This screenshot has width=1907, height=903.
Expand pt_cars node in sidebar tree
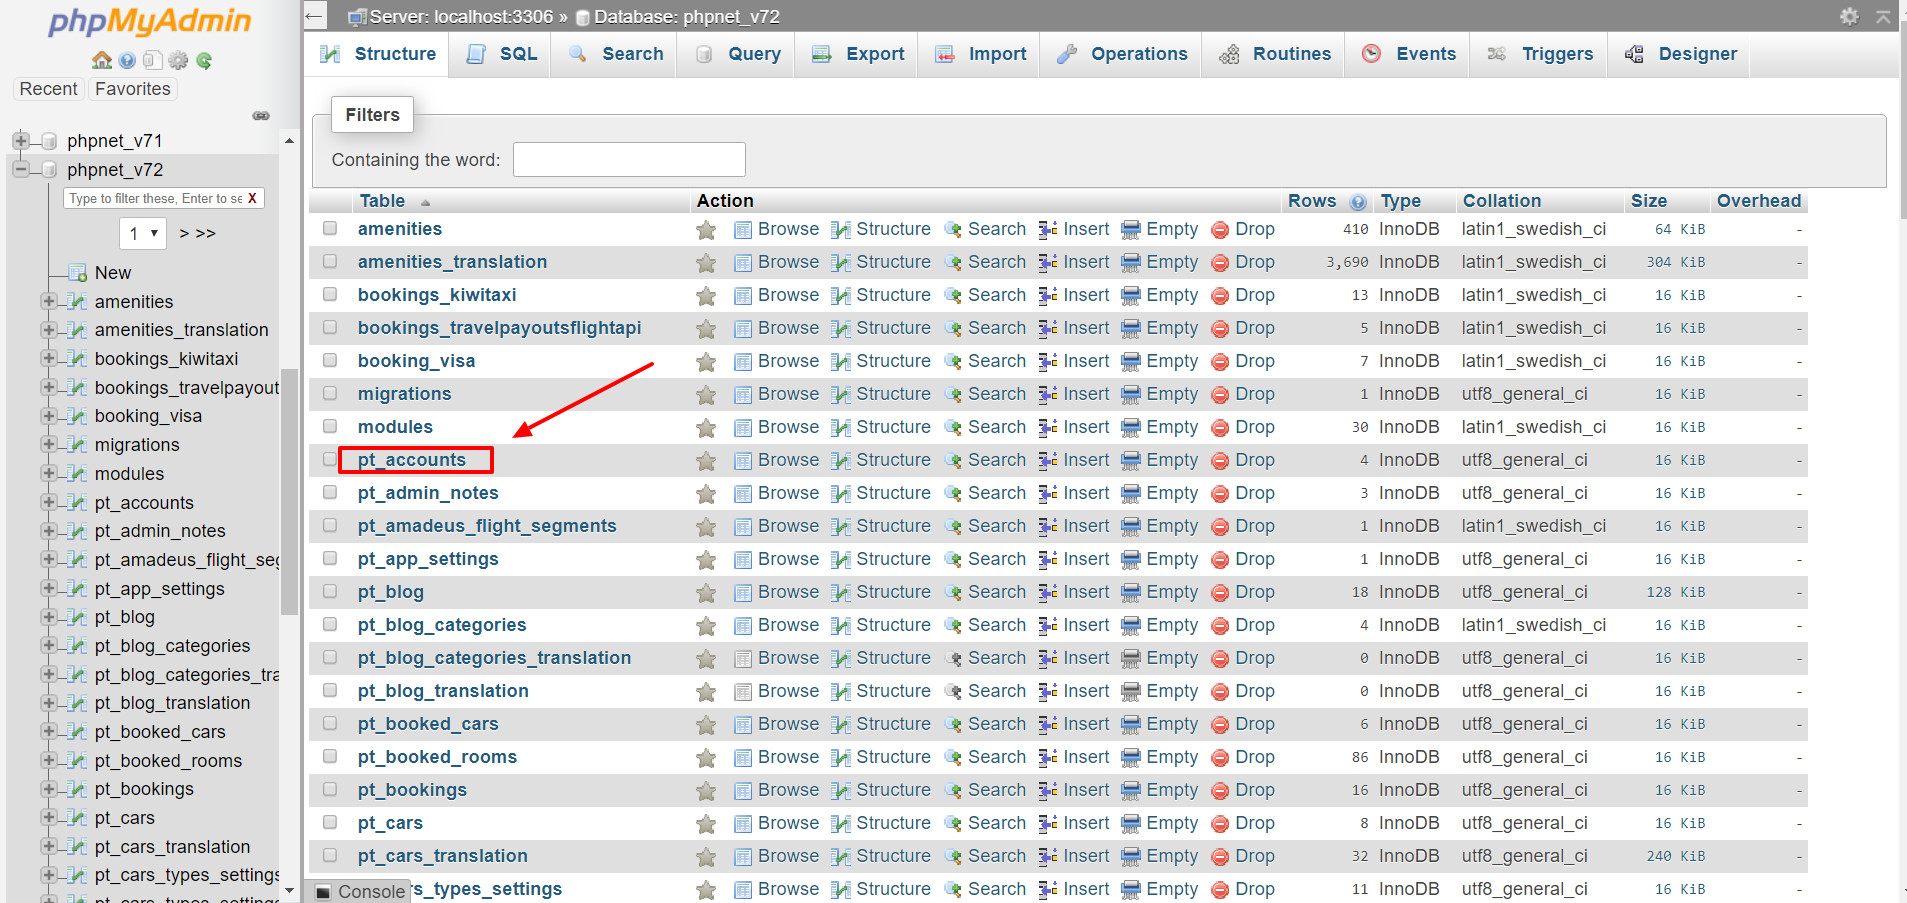pos(48,818)
